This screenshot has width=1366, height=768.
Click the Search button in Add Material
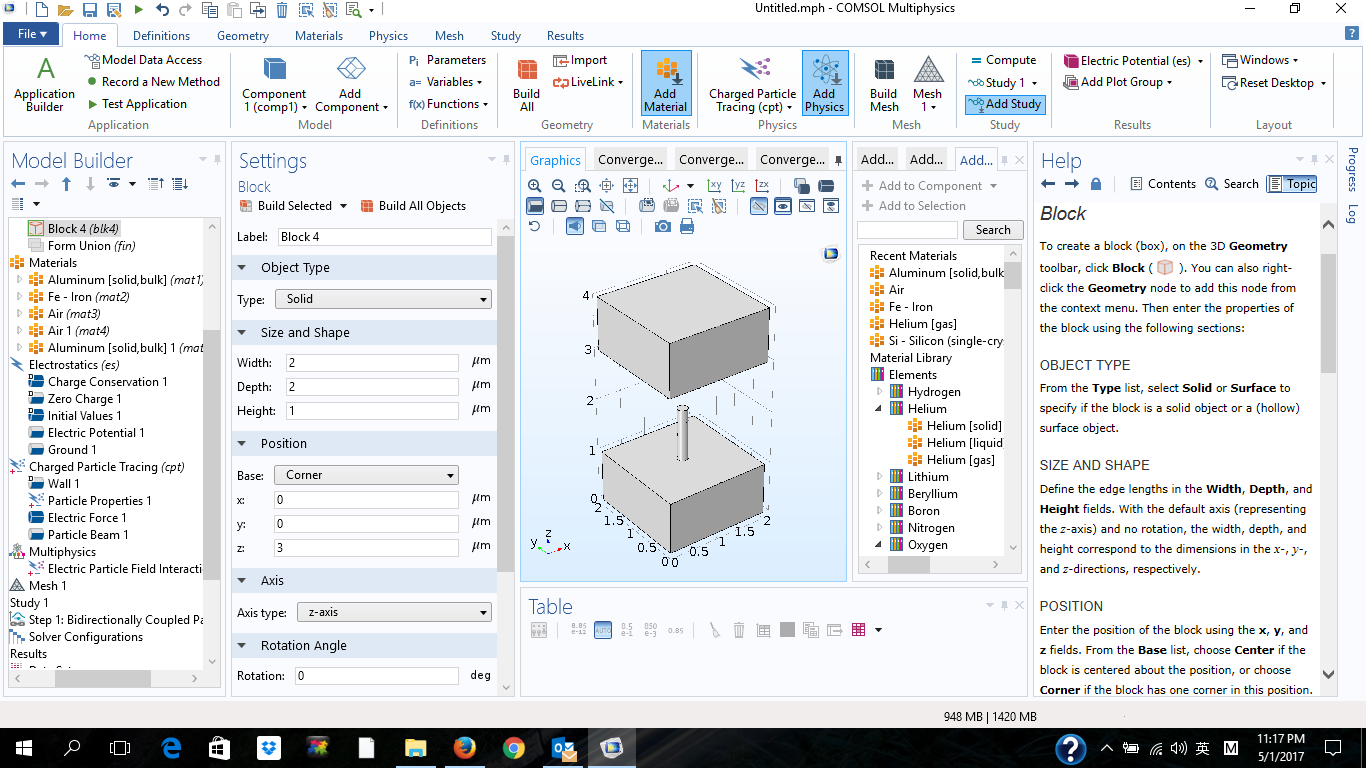point(993,230)
